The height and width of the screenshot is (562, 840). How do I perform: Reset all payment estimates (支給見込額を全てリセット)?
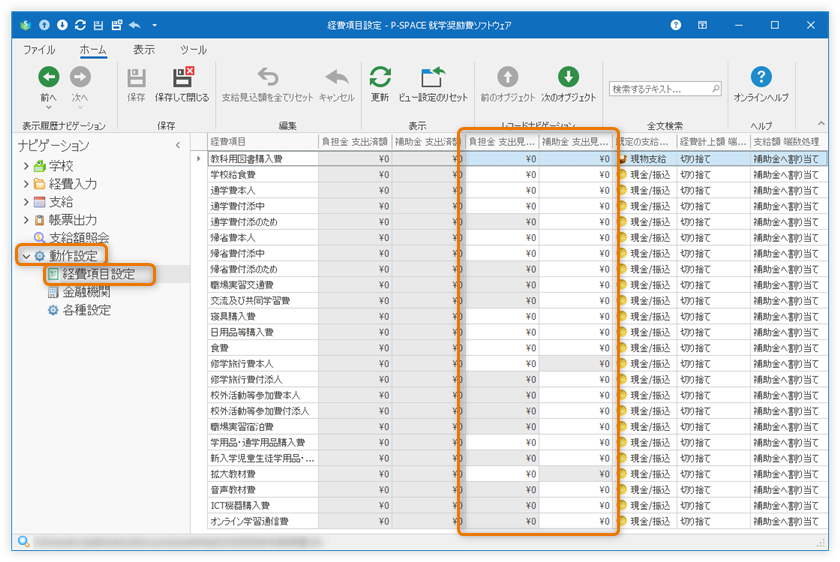tap(267, 77)
